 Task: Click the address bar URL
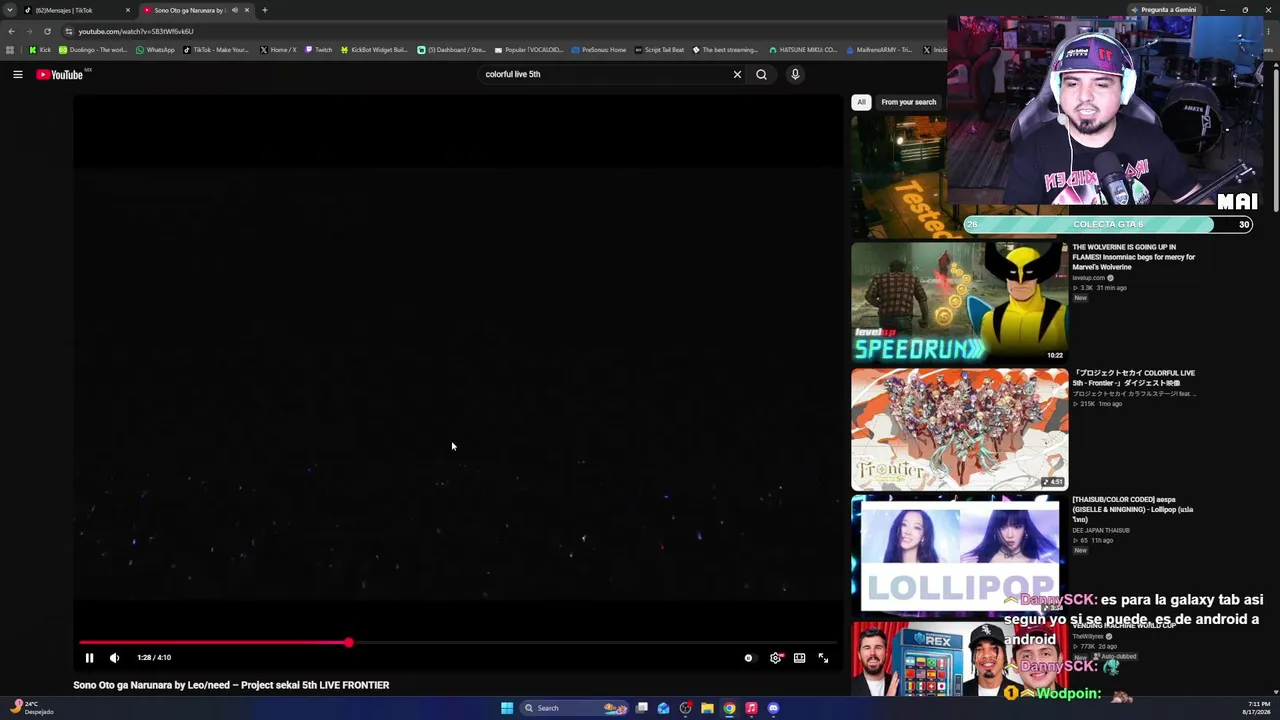[x=136, y=31]
